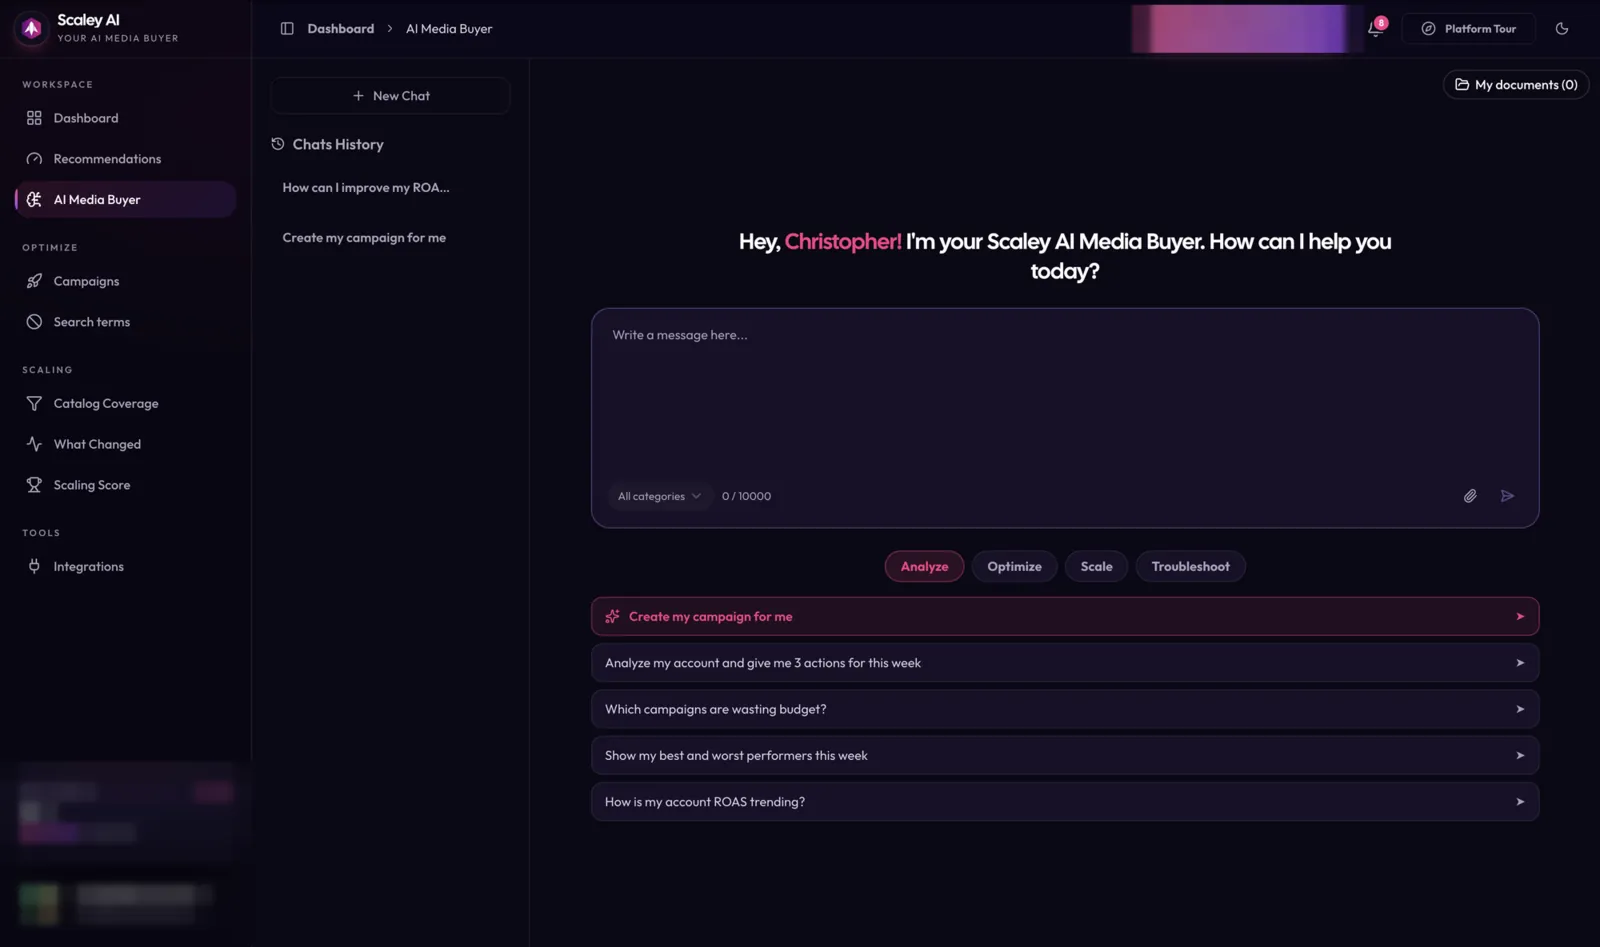Click the paperclip attachment icon
The width and height of the screenshot is (1600, 947).
click(1469, 496)
